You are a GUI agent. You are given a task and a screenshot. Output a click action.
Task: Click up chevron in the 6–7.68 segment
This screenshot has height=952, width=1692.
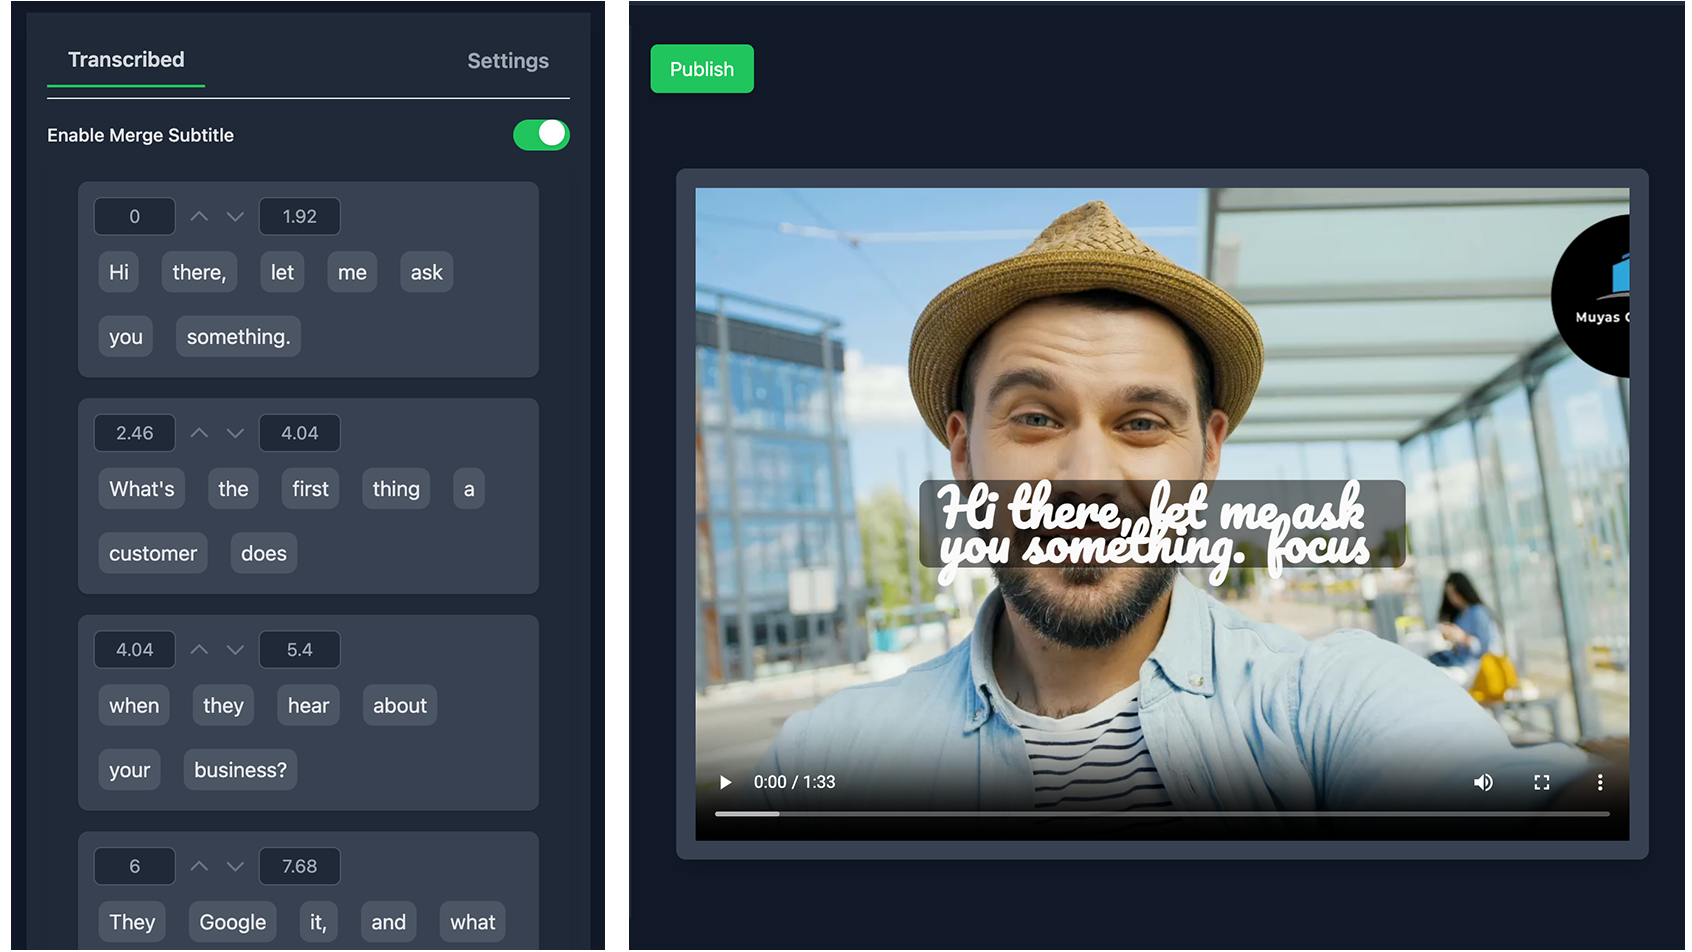point(199,866)
